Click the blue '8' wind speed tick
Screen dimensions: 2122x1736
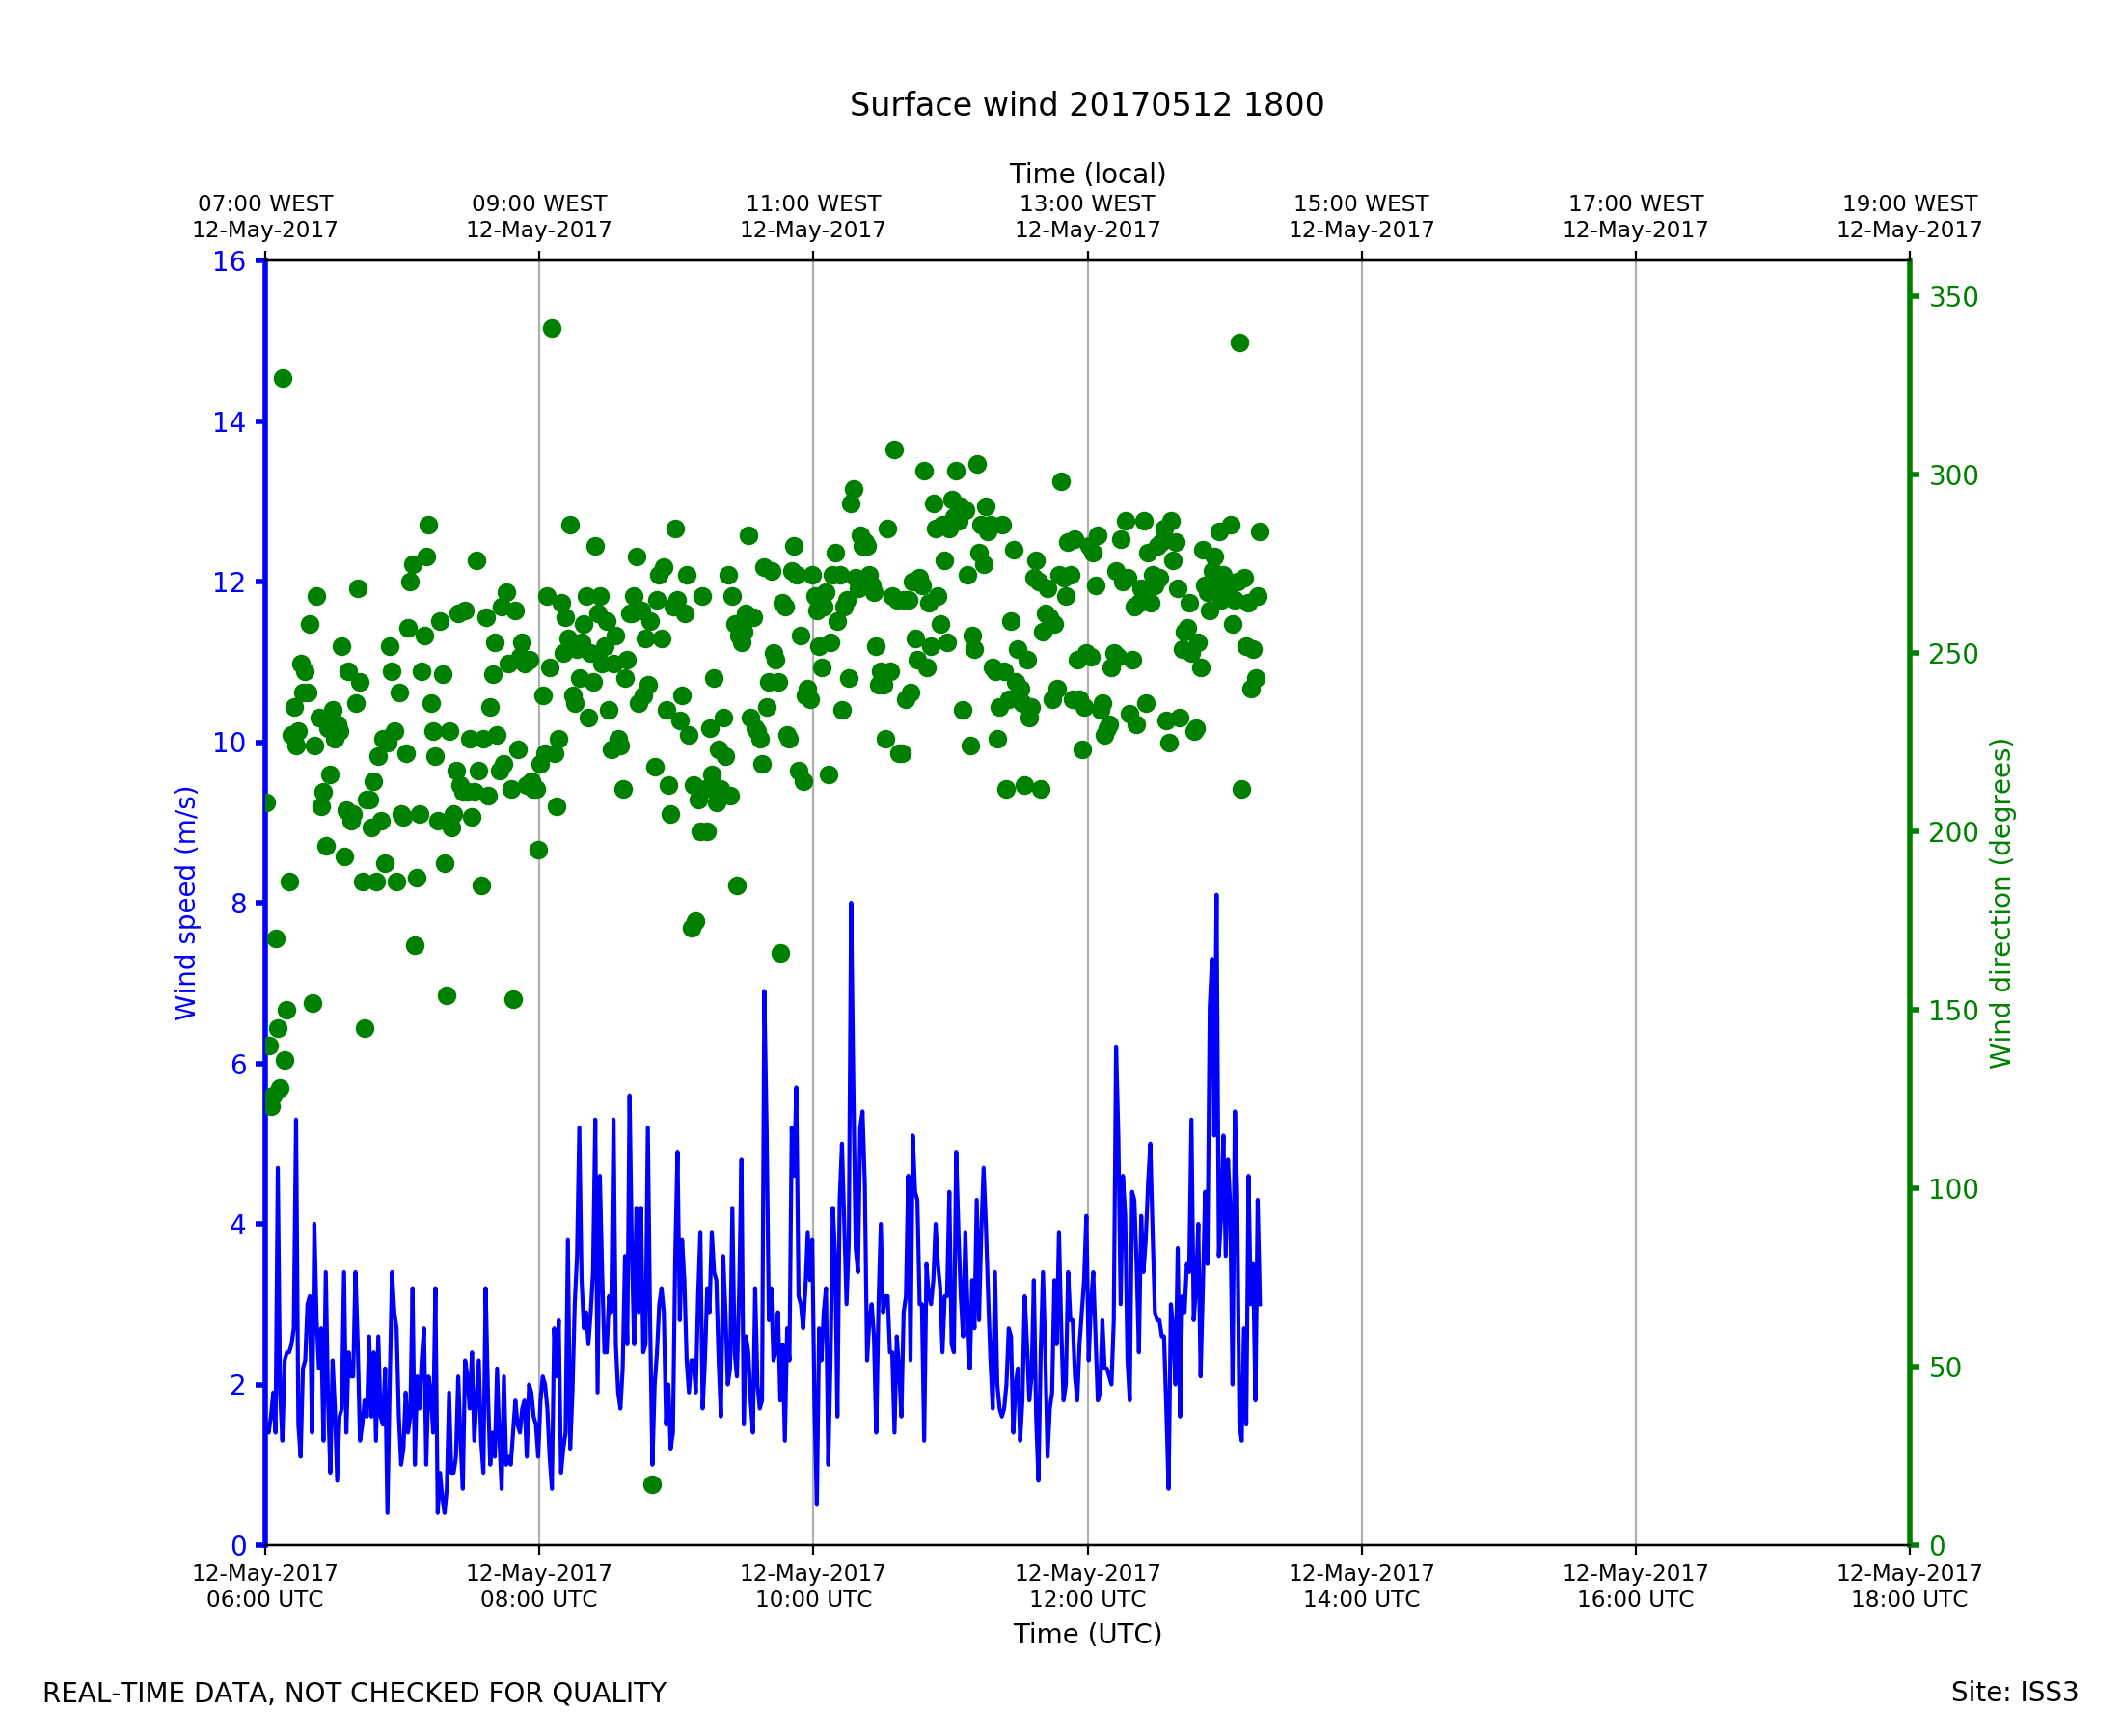coord(238,904)
